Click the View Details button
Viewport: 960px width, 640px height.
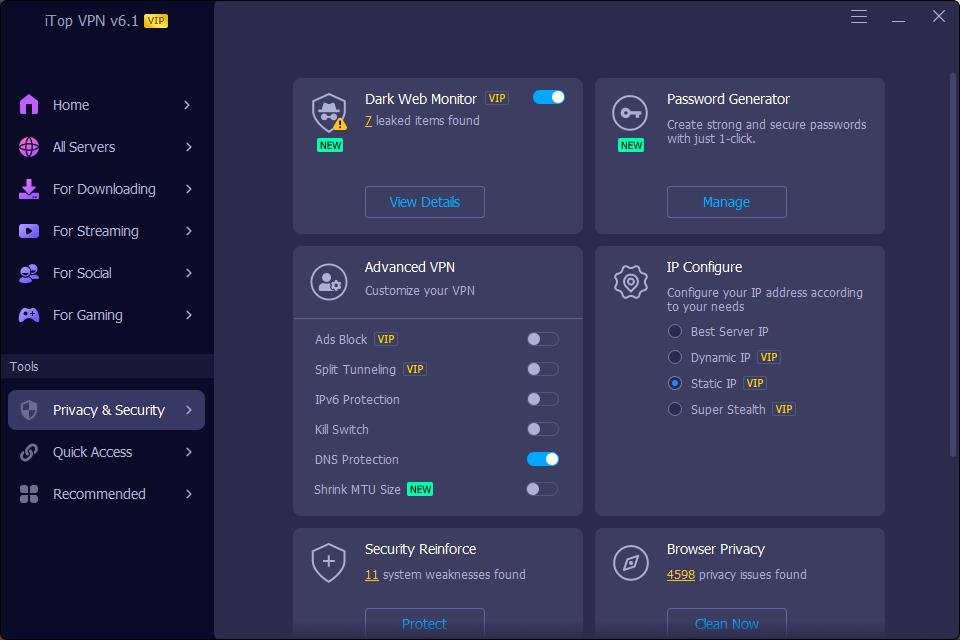click(x=424, y=202)
